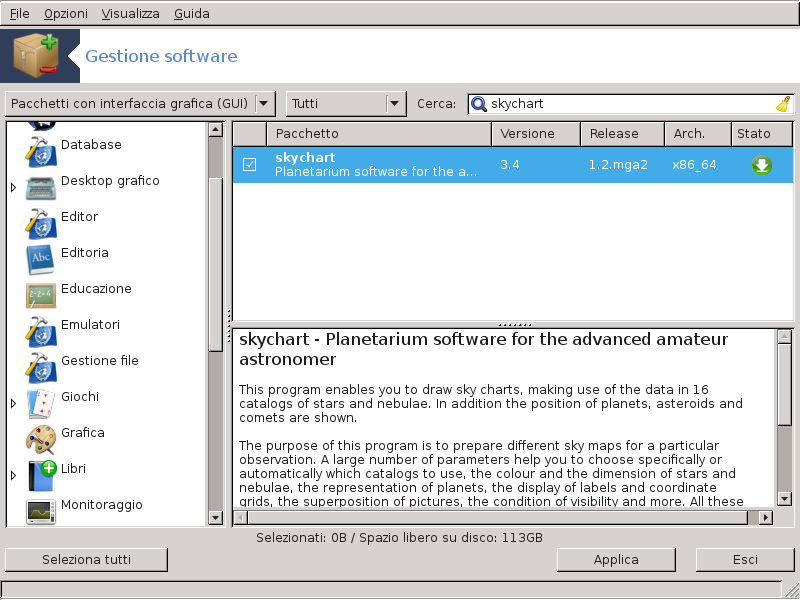Screen dimensions: 800x600
Task: Click description horizontal scroll right arrow
Action: click(x=765, y=517)
